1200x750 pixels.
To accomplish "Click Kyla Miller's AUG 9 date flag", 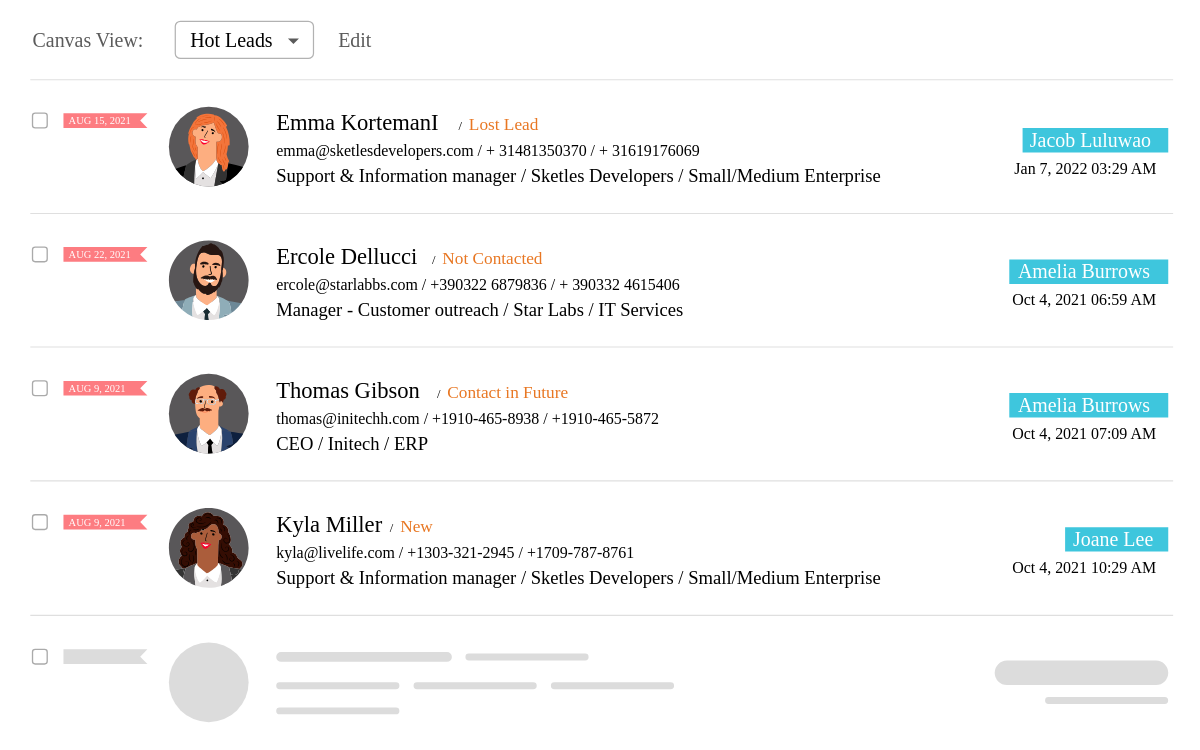I will point(104,522).
